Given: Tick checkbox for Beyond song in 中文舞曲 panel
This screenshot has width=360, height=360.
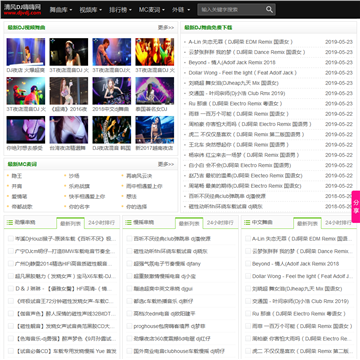Looking at the screenshot, I should point(248,264).
